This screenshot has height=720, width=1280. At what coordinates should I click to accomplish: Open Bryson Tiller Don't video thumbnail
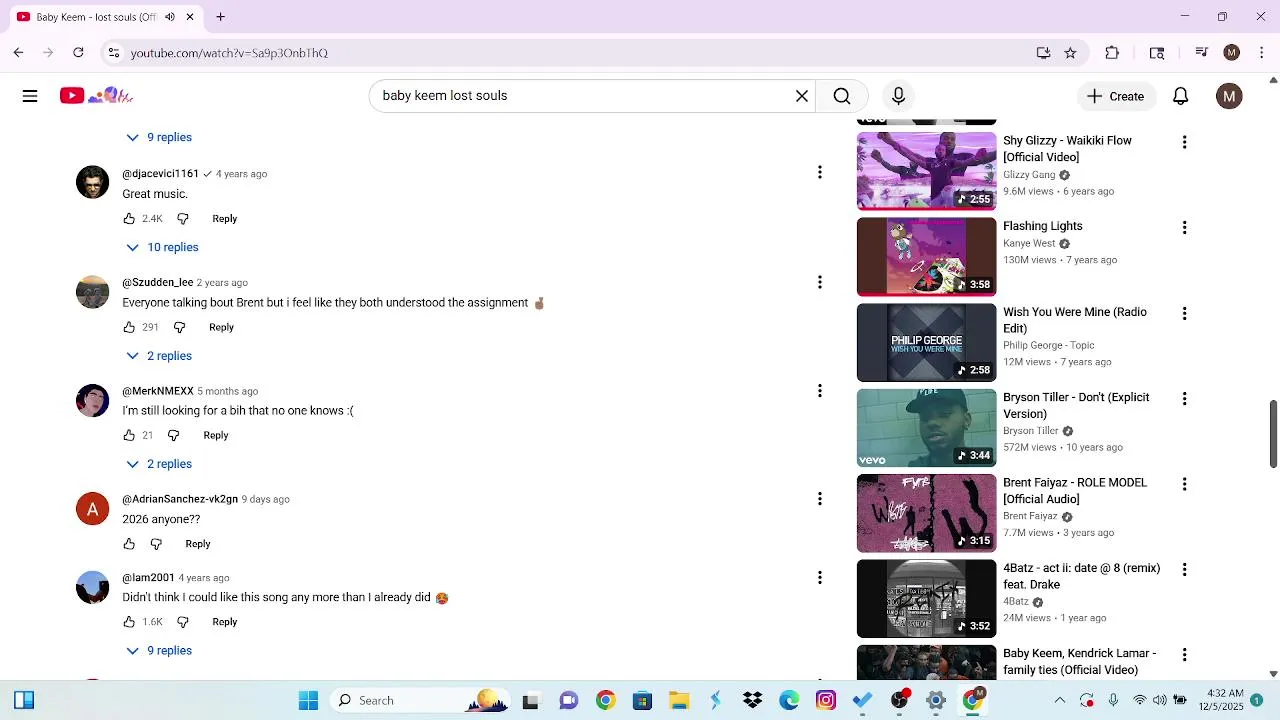[927, 428]
